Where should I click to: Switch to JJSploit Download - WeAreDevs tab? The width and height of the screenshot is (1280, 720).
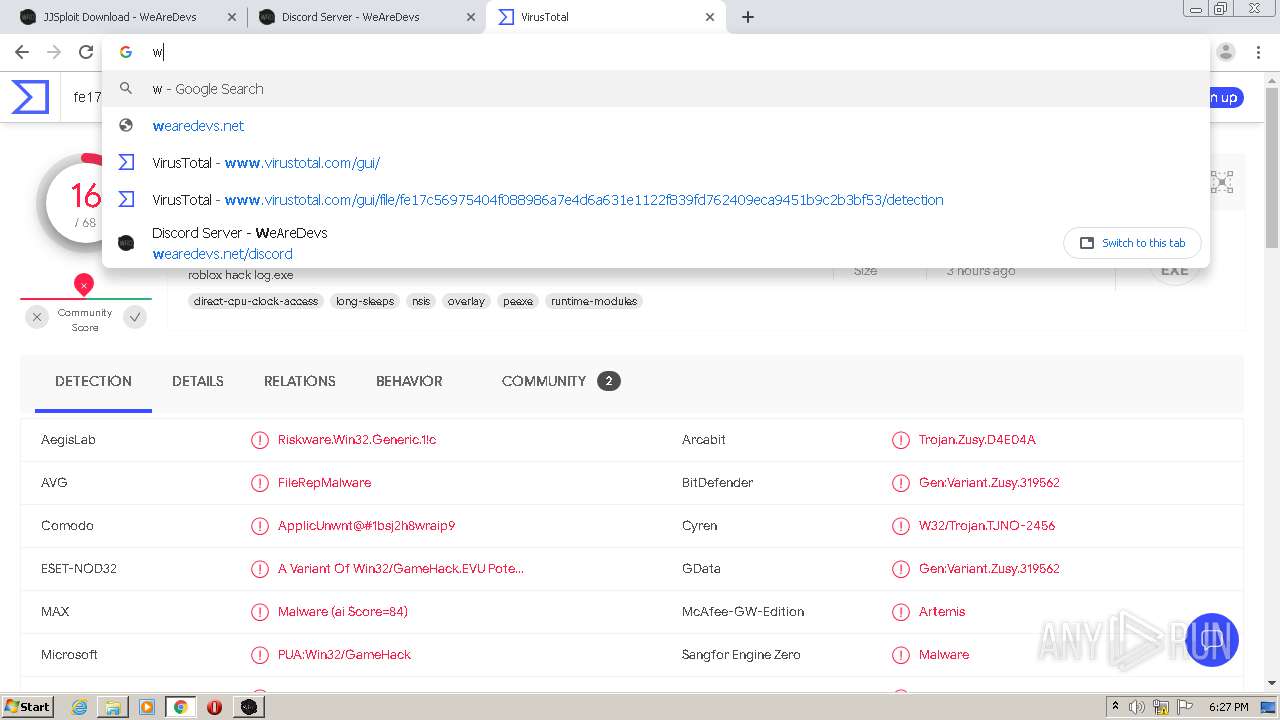127,17
